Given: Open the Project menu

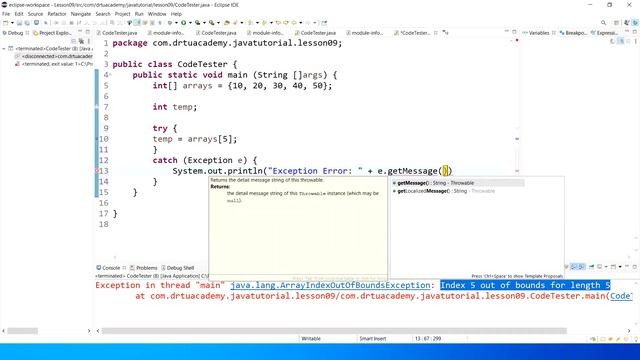Looking at the screenshot, I should pos(122,14).
